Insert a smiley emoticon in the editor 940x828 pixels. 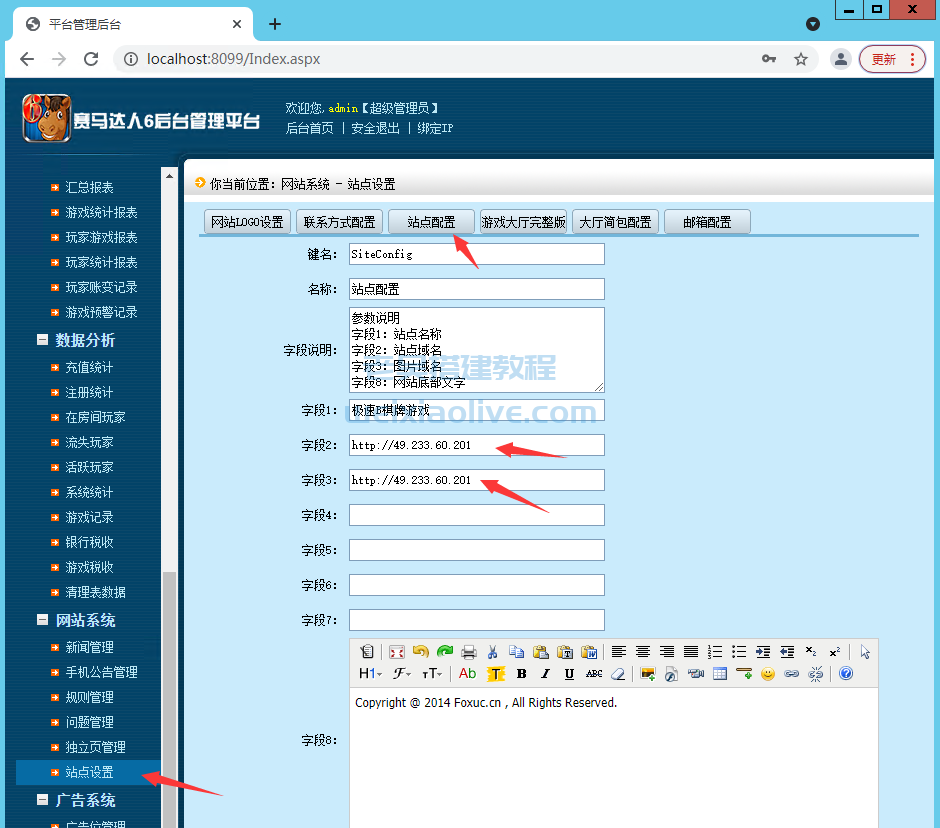point(767,675)
